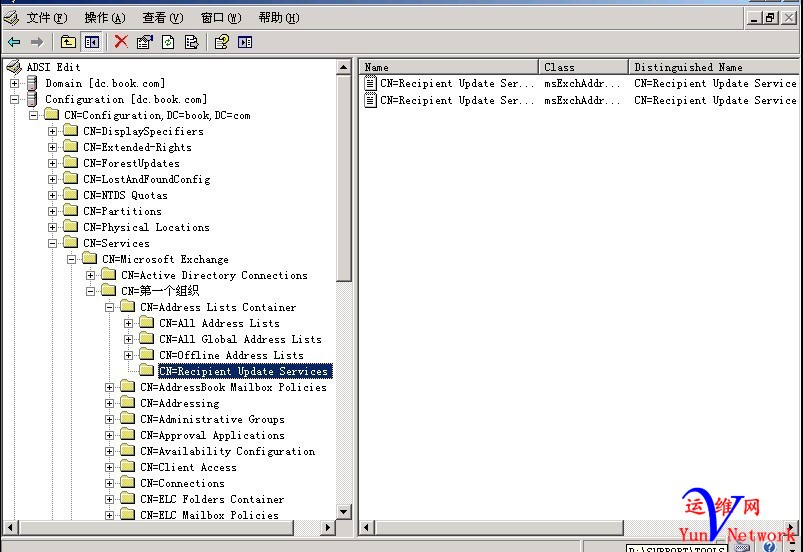Open the 查看(V) menu
803x552 pixels.
162,17
